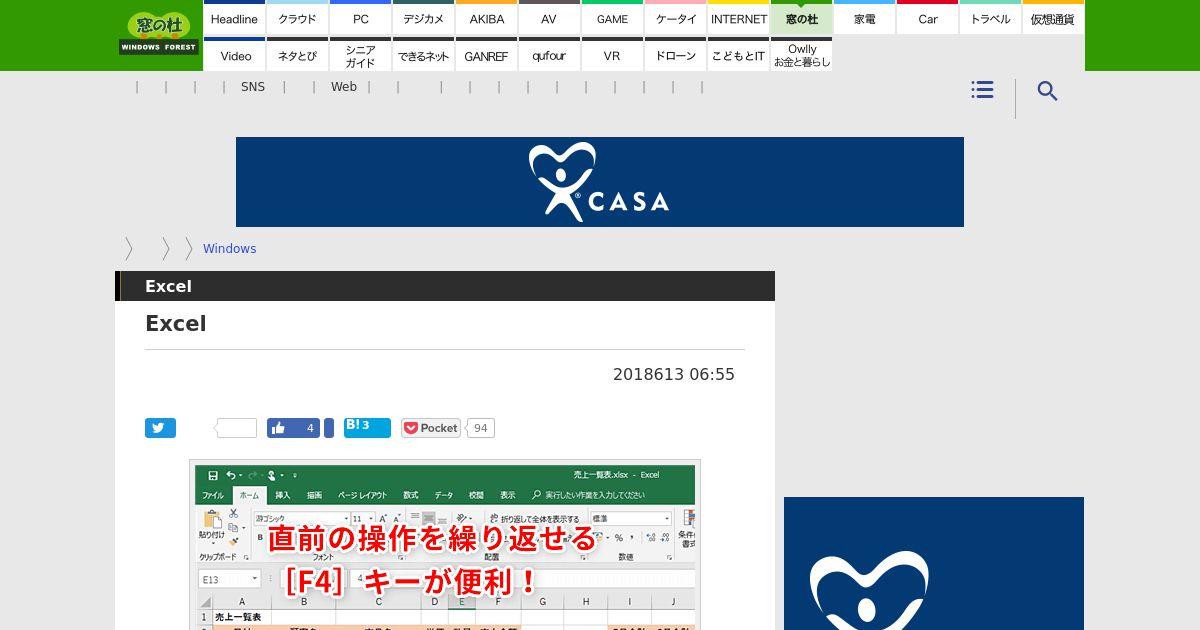The width and height of the screenshot is (1200, 630).
Task: Share article via Twitter bird button
Action: tap(160, 428)
